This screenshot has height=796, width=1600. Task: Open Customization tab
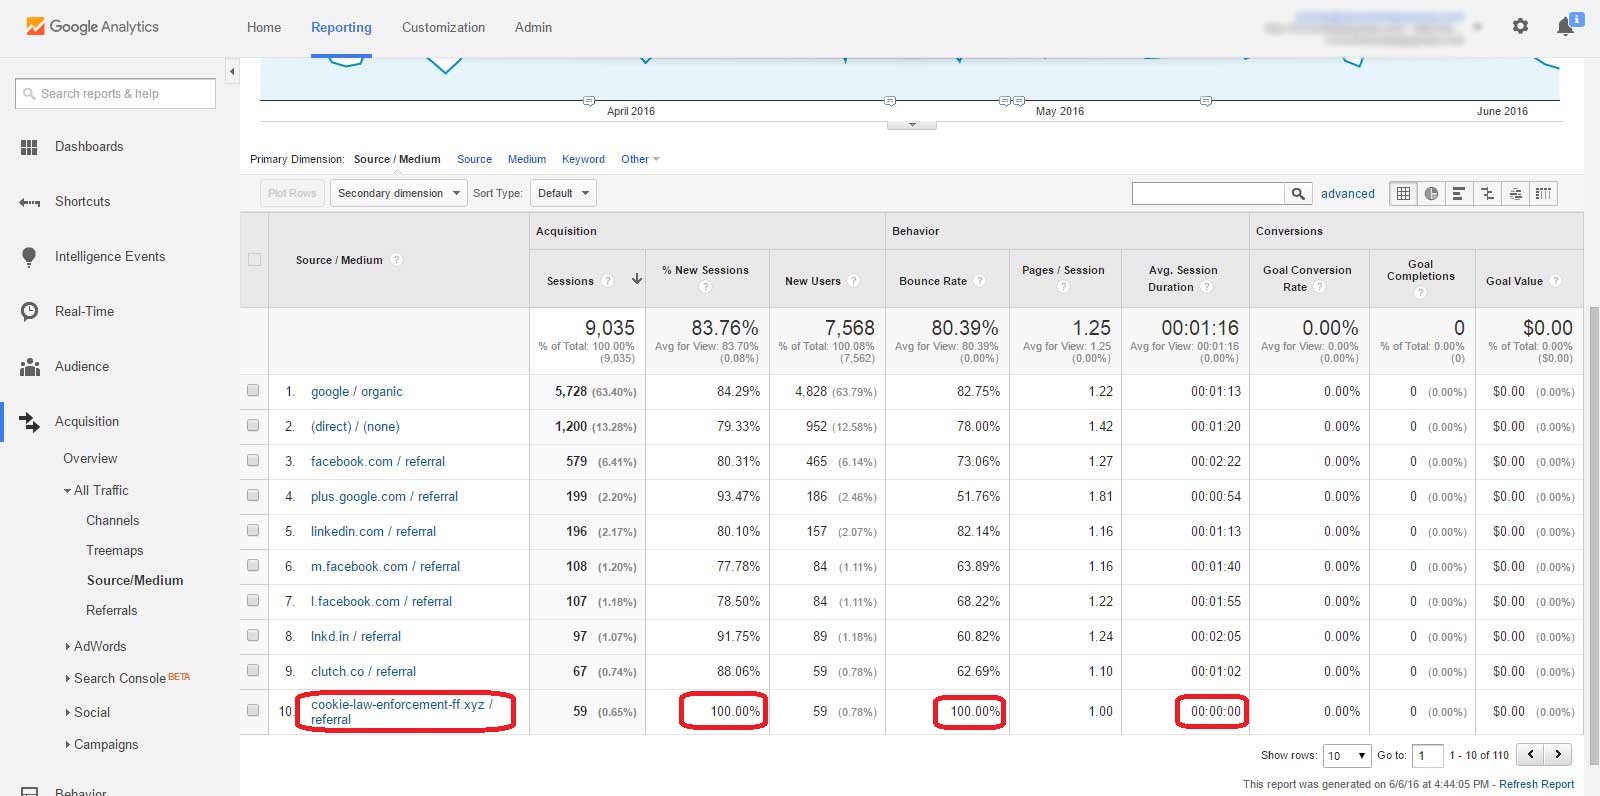tap(443, 27)
